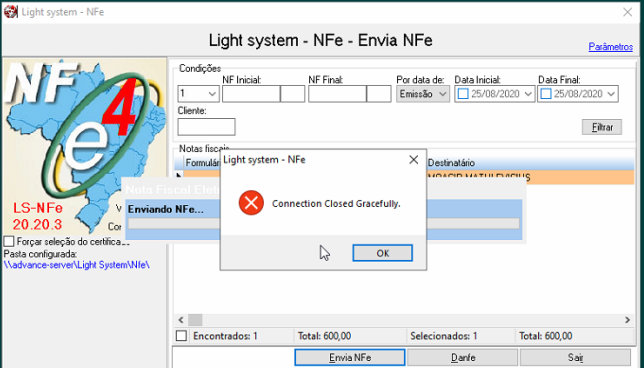Click the Danfe button
Viewport: 644px width, 368px height.
pyautogui.click(x=462, y=357)
